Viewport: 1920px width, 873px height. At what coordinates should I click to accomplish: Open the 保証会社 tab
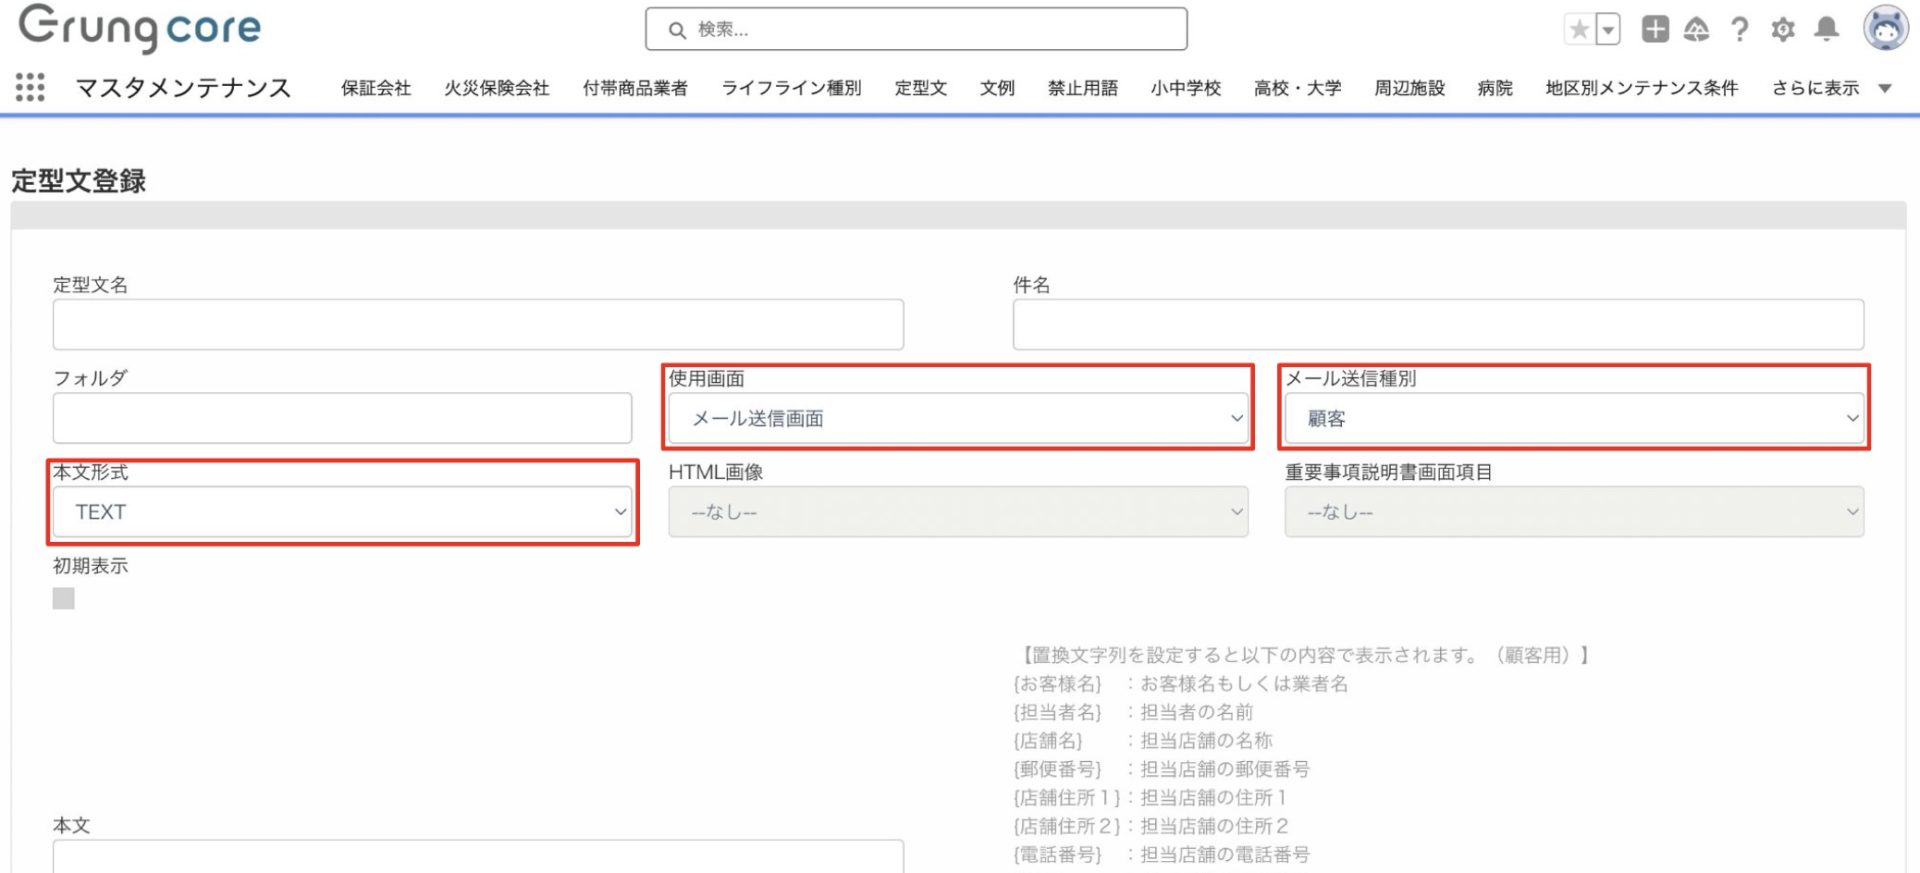click(x=376, y=88)
